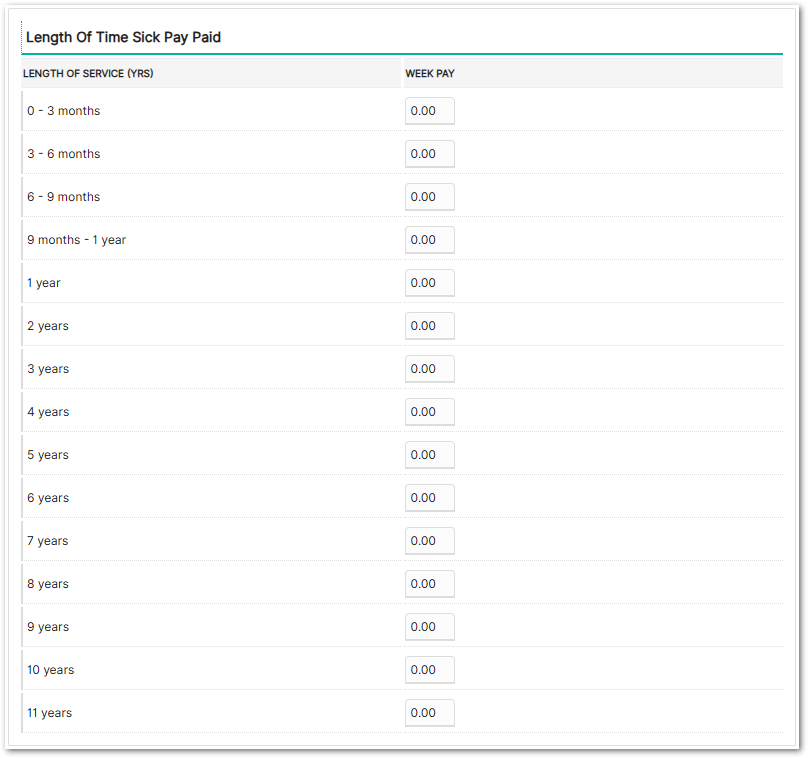Select the 6 years week pay field

[430, 498]
